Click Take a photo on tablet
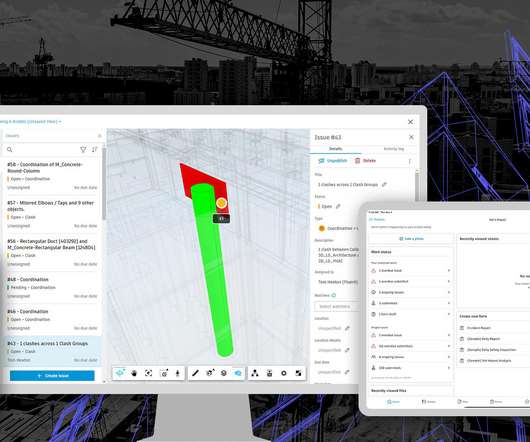Image resolution: width=530 pixels, height=442 pixels. [411, 239]
